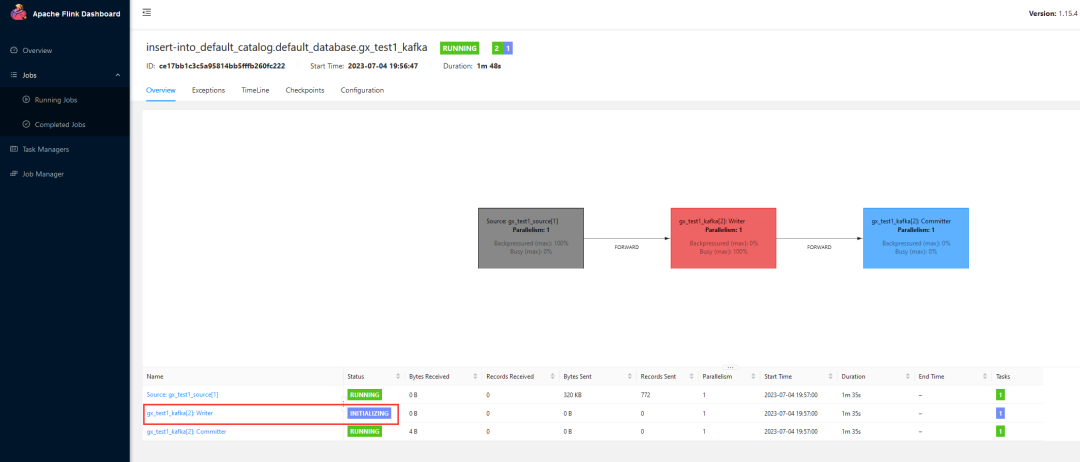Switch to the TimeLine tab
The image size is (1080, 462).
pos(255,90)
